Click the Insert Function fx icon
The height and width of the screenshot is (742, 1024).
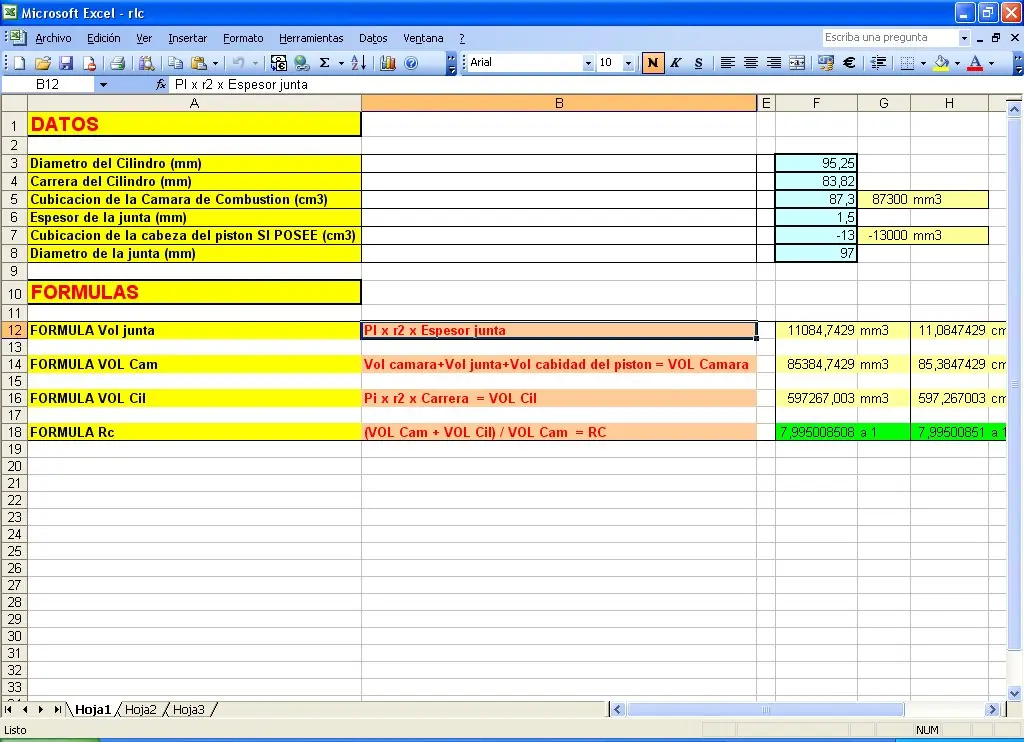pyautogui.click(x=161, y=84)
